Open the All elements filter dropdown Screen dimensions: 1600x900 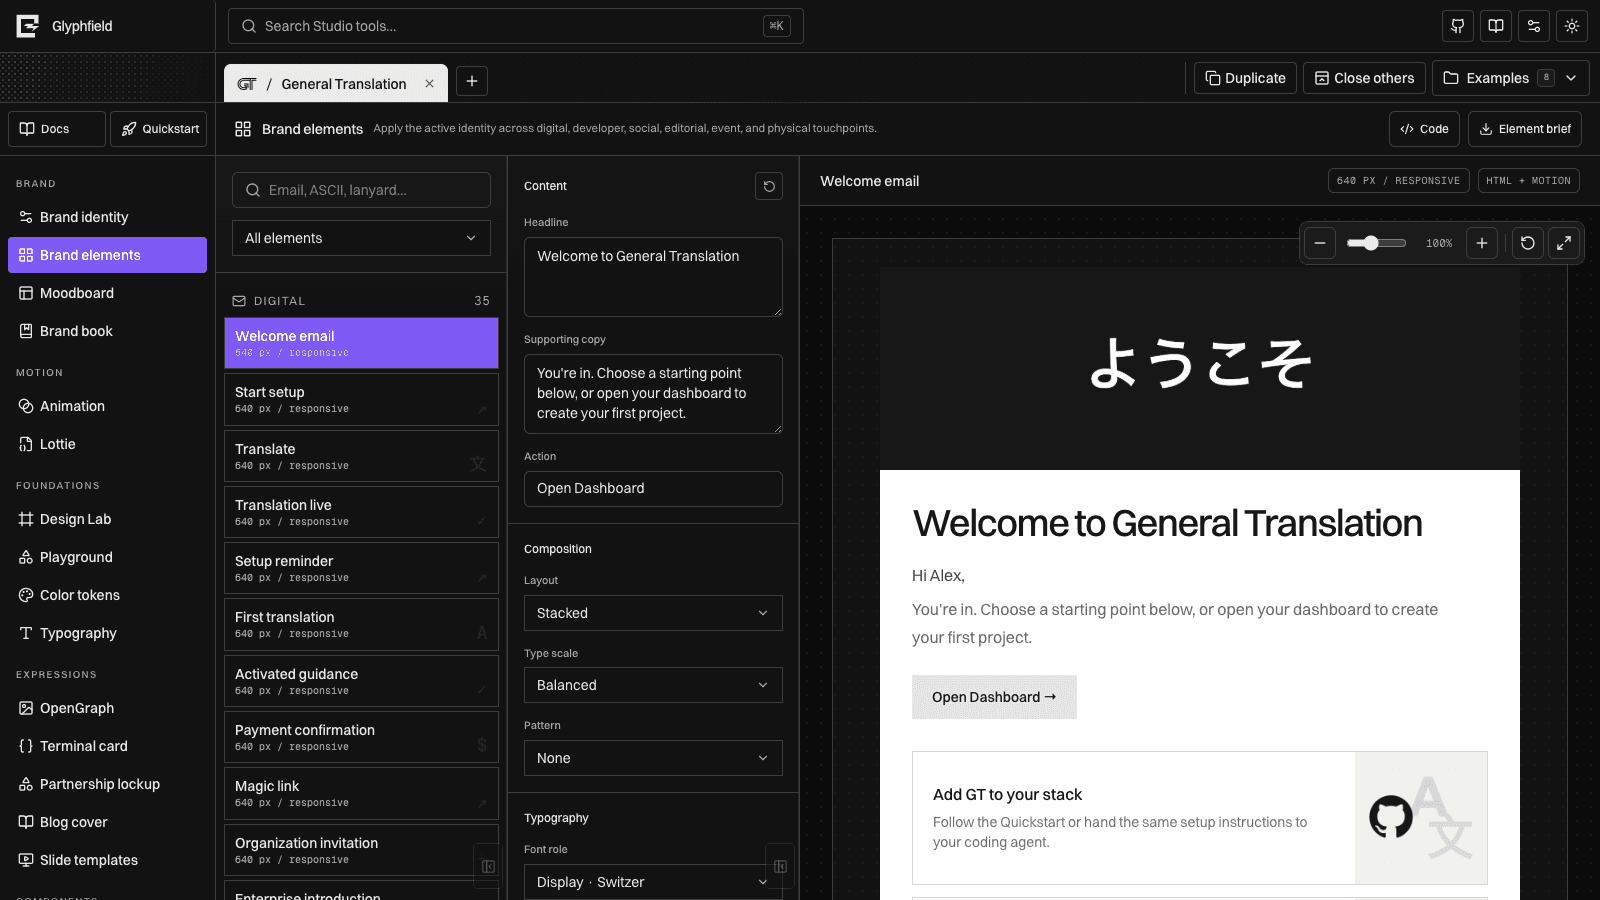pyautogui.click(x=361, y=238)
